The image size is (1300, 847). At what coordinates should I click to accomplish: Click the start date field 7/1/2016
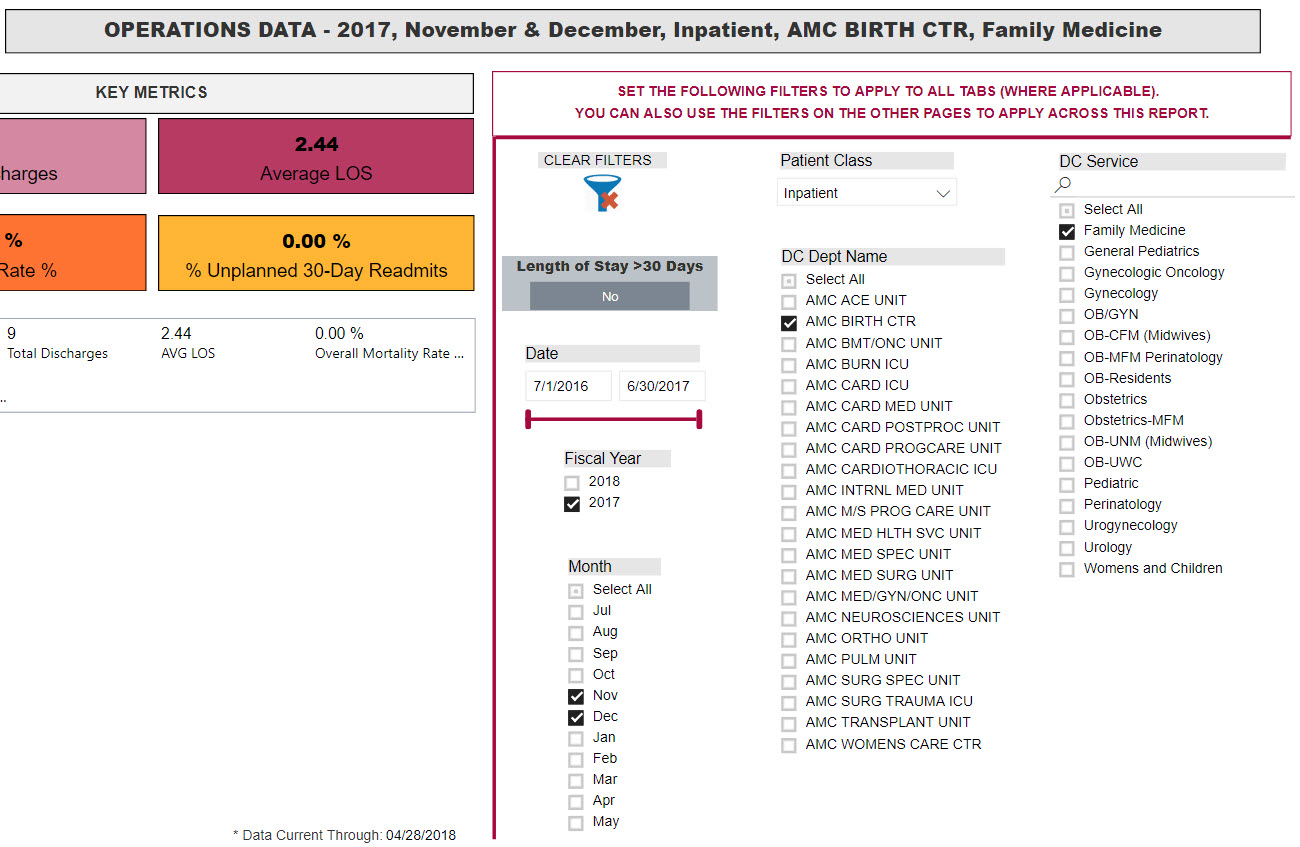point(568,386)
